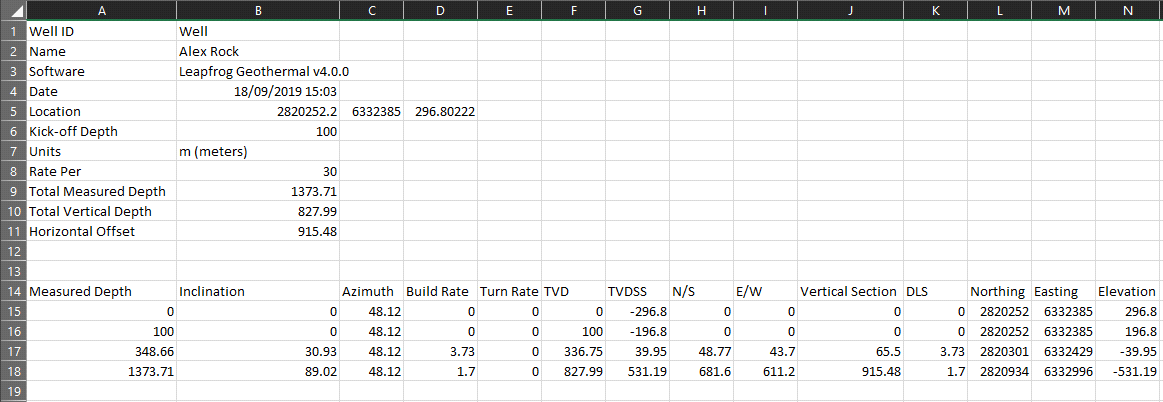The image size is (1163, 402).
Task: Click Total Measured Depth value 1373.71 in column B
Action: click(256, 191)
